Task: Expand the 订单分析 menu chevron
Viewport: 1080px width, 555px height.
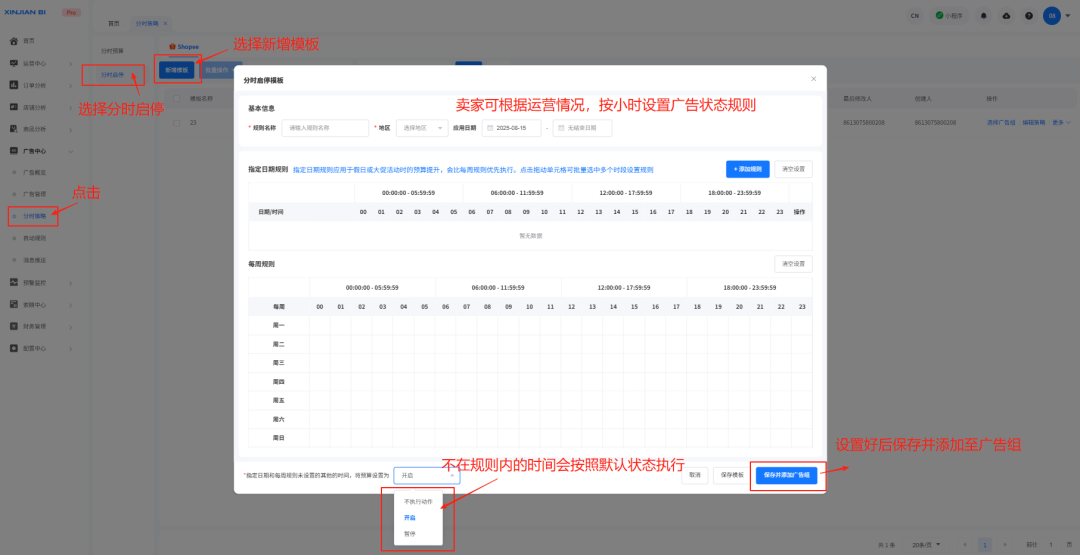Action: [x=70, y=86]
